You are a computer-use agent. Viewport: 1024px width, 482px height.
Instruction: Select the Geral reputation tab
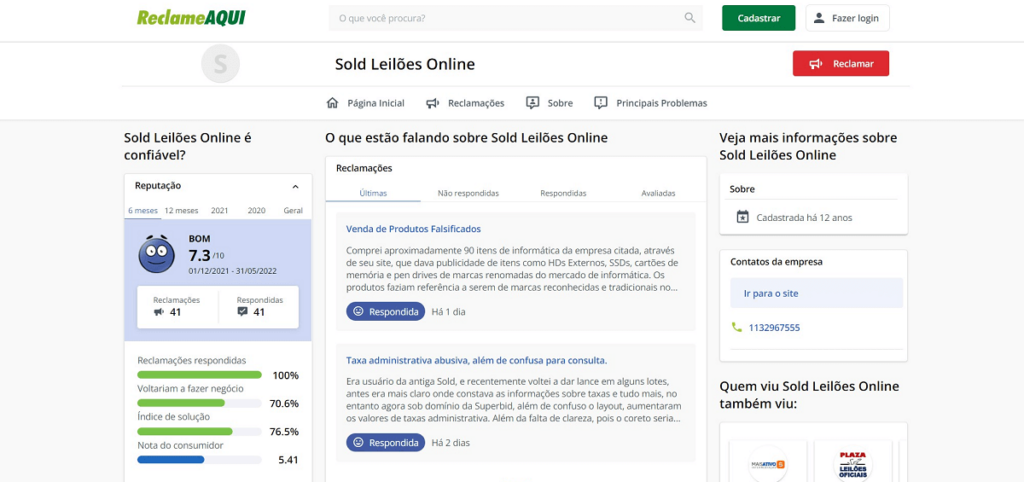click(x=293, y=211)
